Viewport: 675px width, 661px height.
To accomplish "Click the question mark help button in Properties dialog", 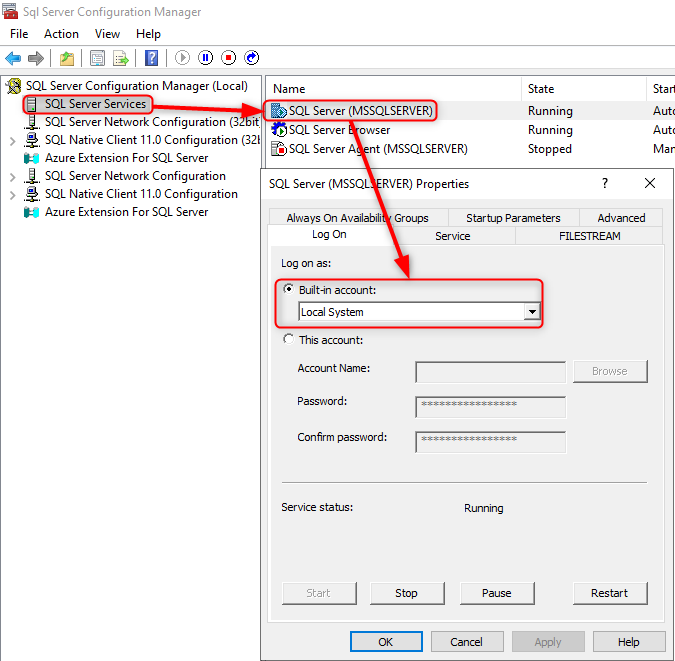I will tap(605, 183).
